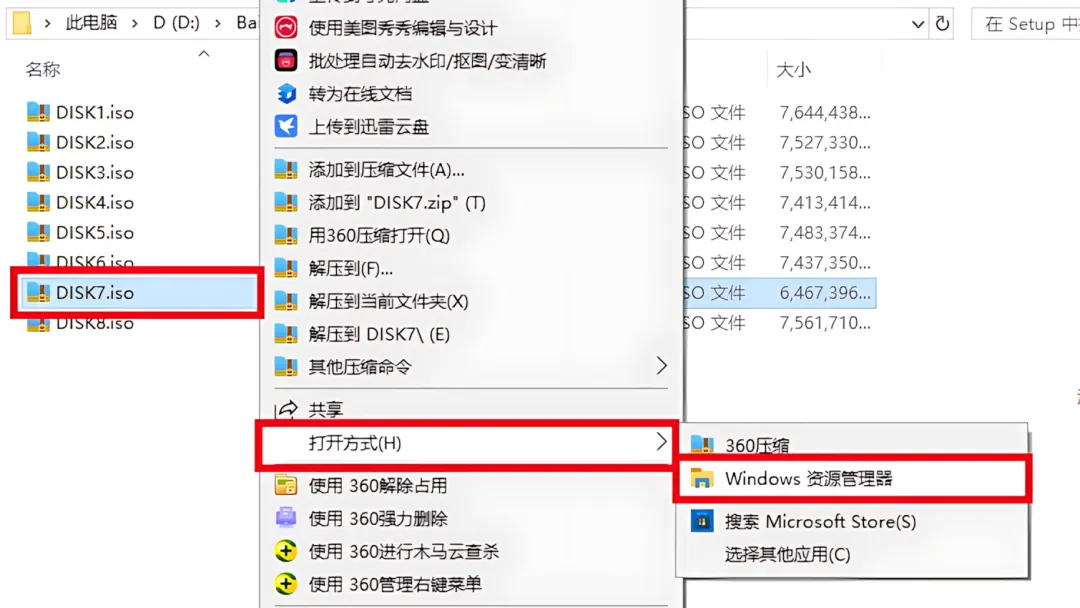
Task: Click the refresh button beside address bar
Action: [942, 24]
